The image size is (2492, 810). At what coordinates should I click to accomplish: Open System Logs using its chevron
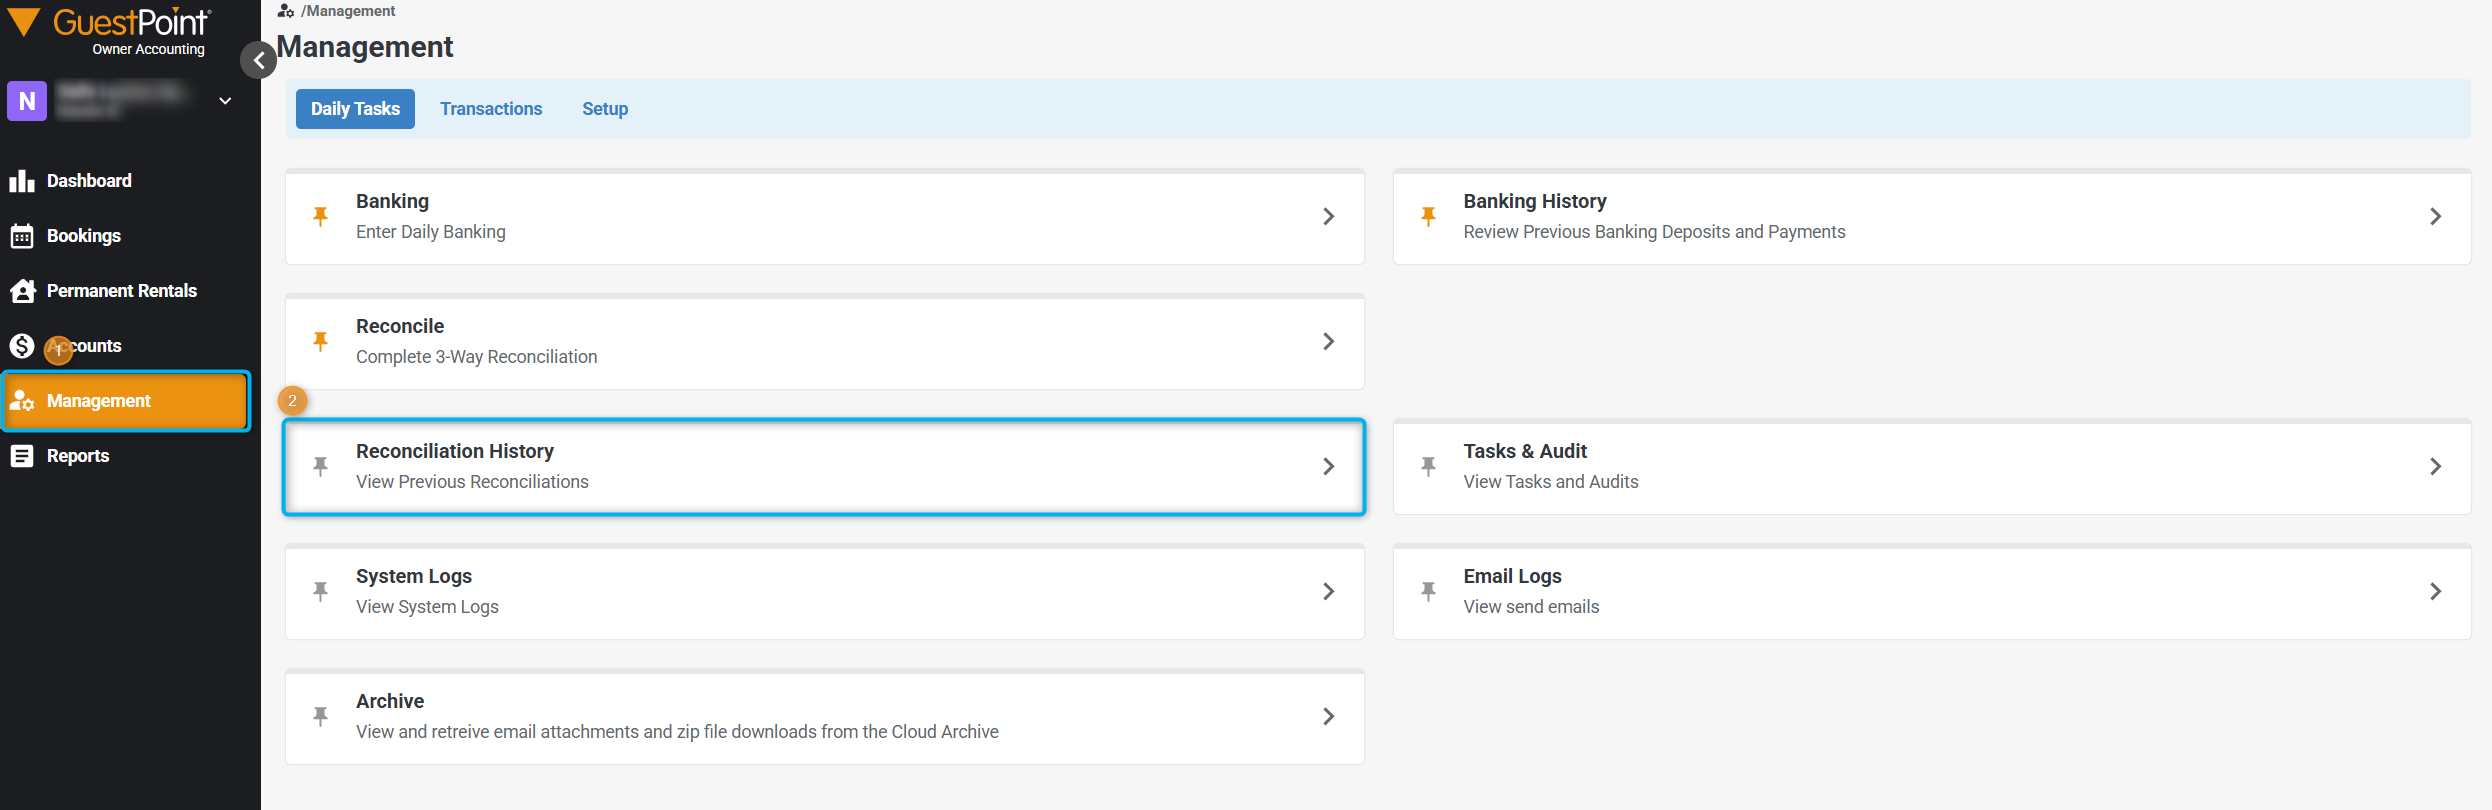[x=1329, y=591]
